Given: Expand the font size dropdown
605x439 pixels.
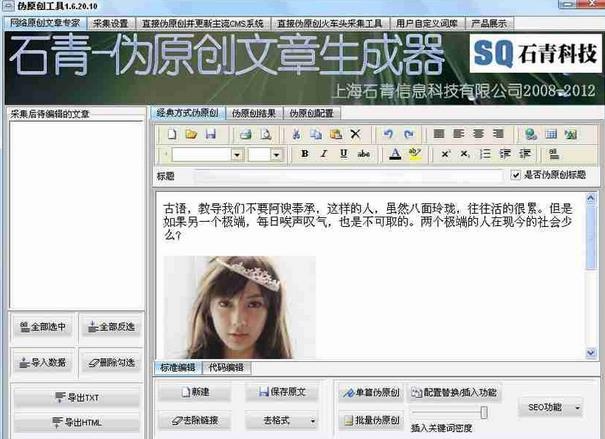Looking at the screenshot, I should pos(276,155).
